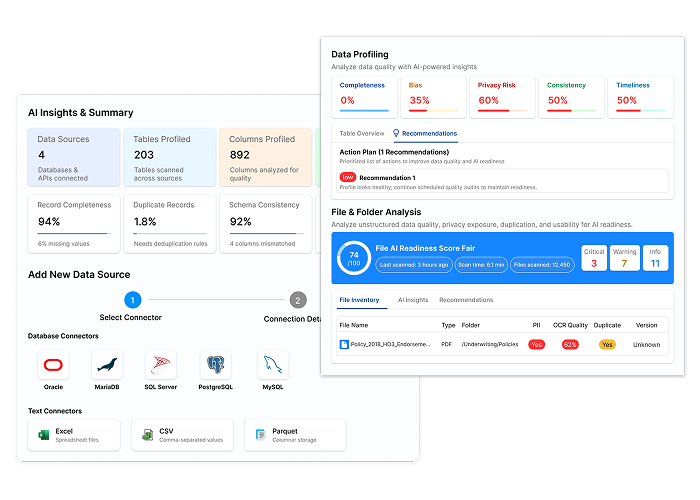This screenshot has height=500, width=700.
Task: Click the Action Plan (1 Recommendations) heading
Action: [394, 152]
